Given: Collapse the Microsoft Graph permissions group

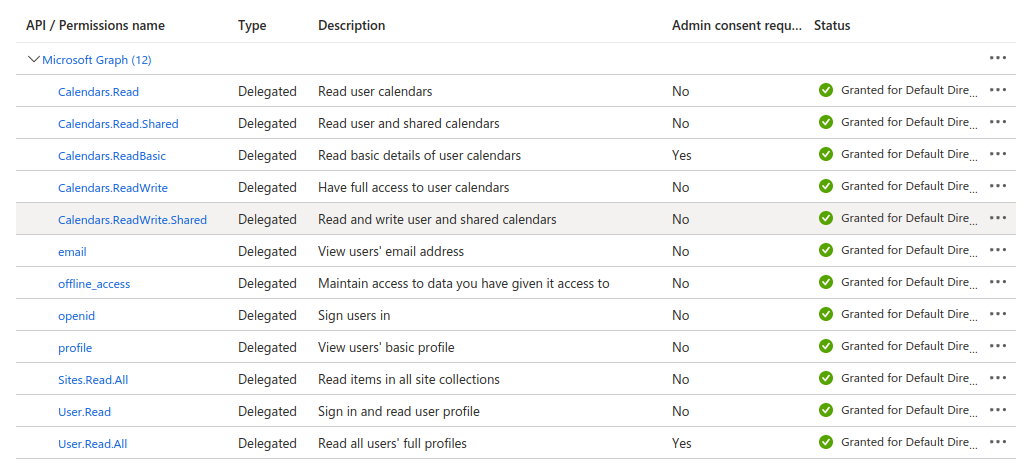Looking at the screenshot, I should click(x=34, y=60).
